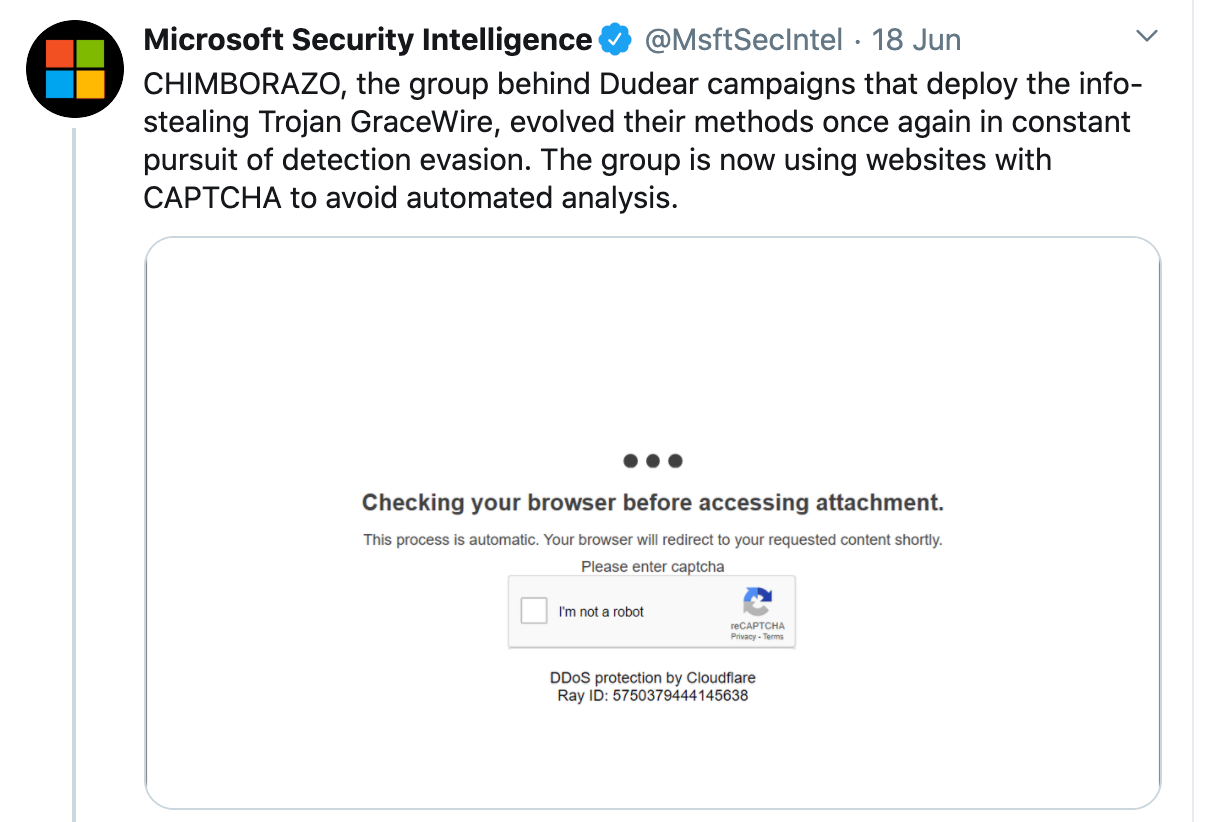The image size is (1222, 822).
Task: Click the reCAPTCHA arrows logo
Action: 757,602
